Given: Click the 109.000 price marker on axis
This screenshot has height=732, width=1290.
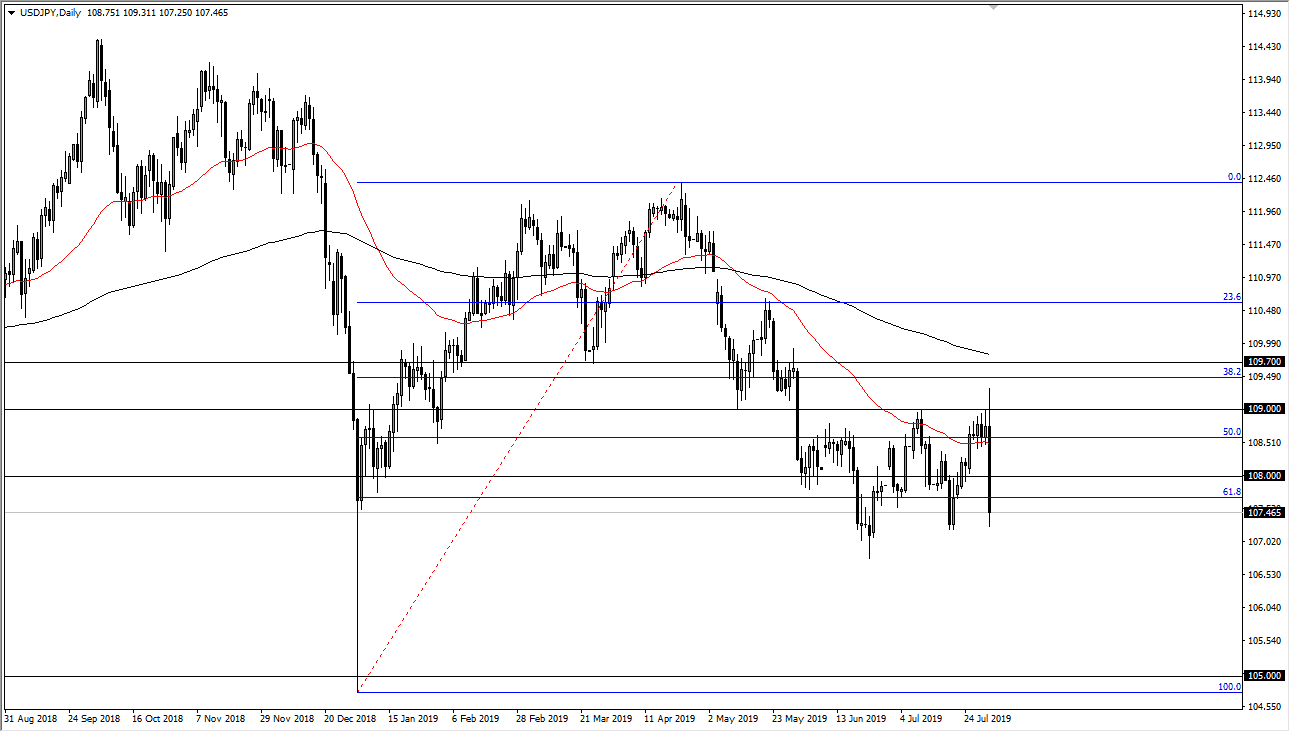Looking at the screenshot, I should pyautogui.click(x=1262, y=408).
